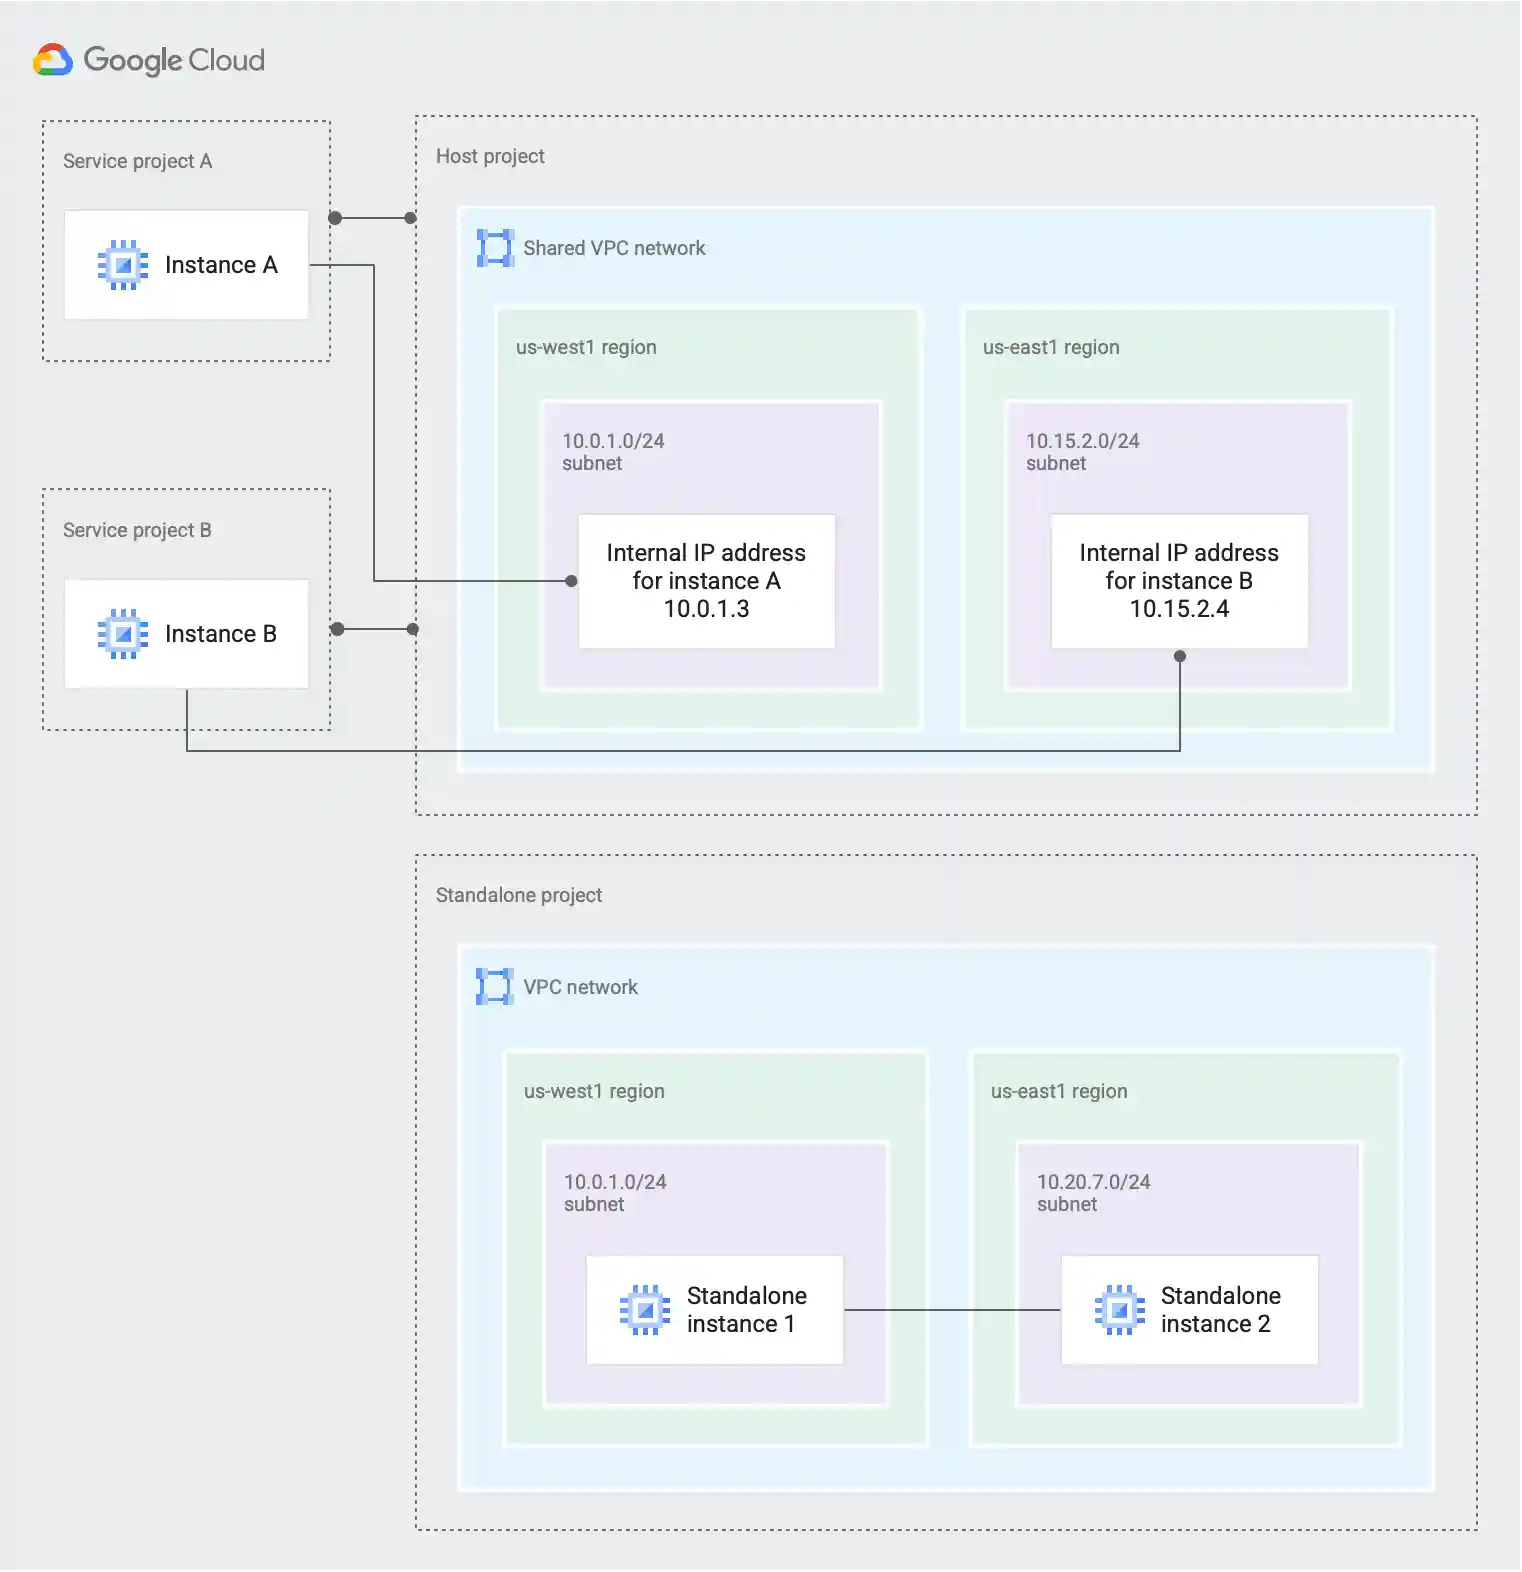This screenshot has height=1572, width=1522.
Task: Click the Instance A compute chip icon
Action: pos(123,265)
